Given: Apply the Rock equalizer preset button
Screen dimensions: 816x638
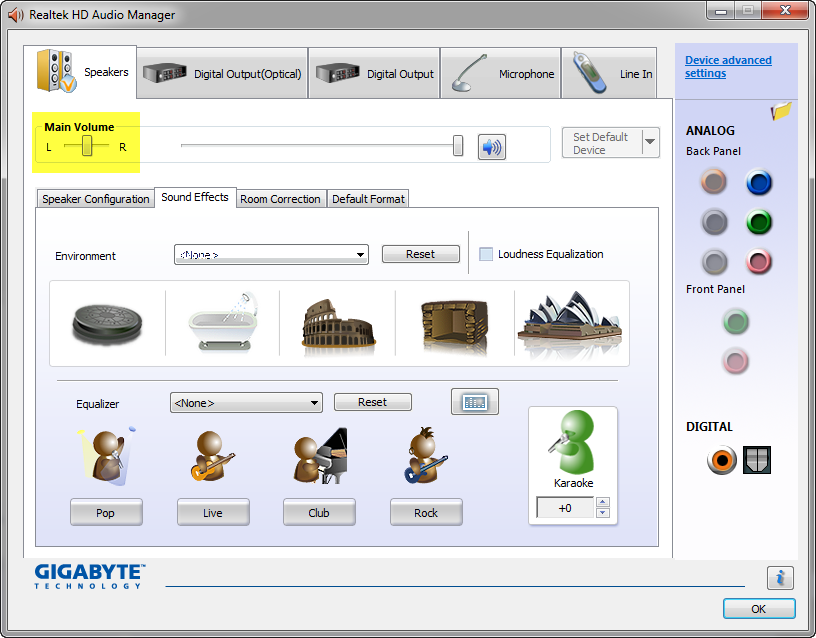Looking at the screenshot, I should pos(426,513).
